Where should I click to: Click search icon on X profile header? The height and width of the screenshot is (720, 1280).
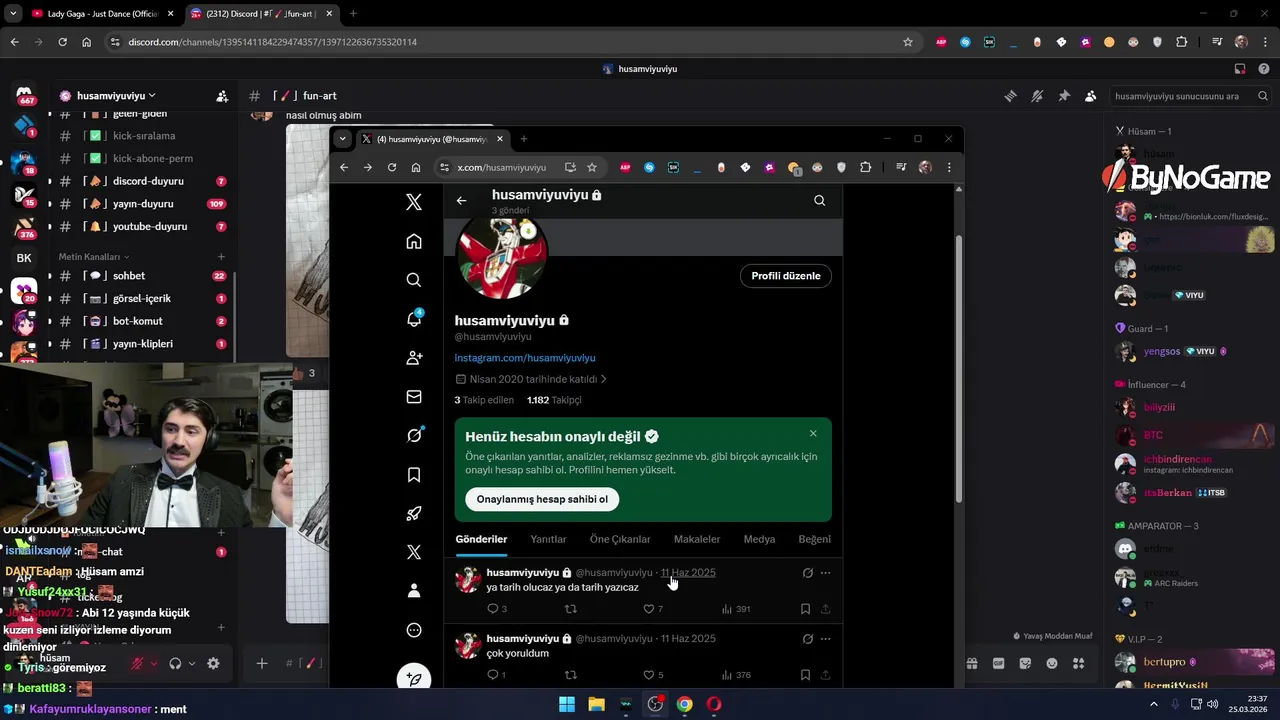[820, 200]
